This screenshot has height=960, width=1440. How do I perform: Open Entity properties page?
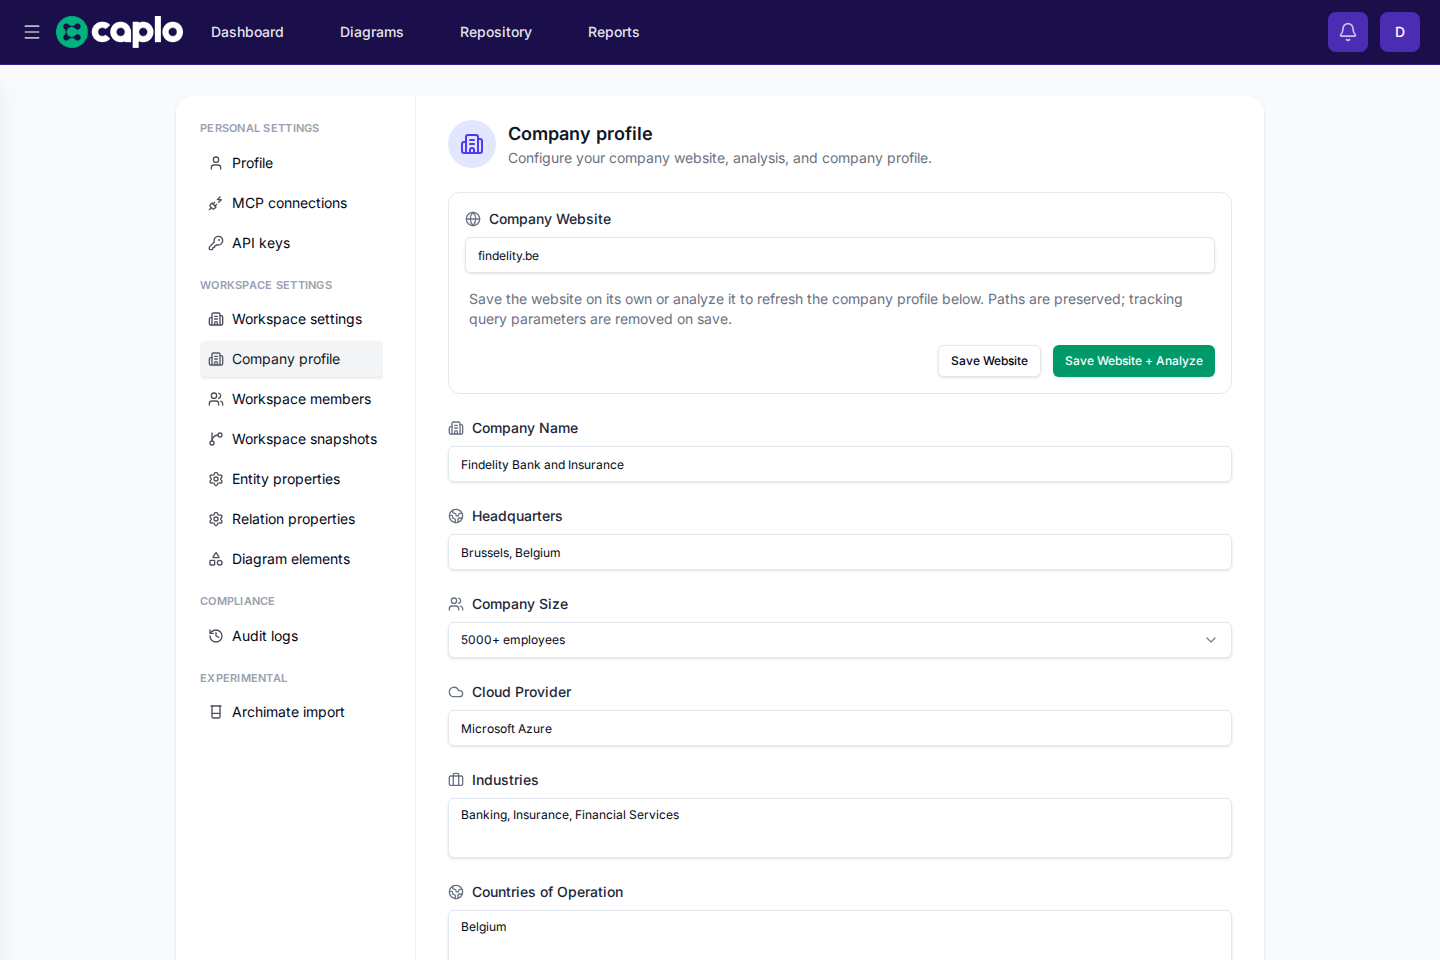tap(291, 479)
